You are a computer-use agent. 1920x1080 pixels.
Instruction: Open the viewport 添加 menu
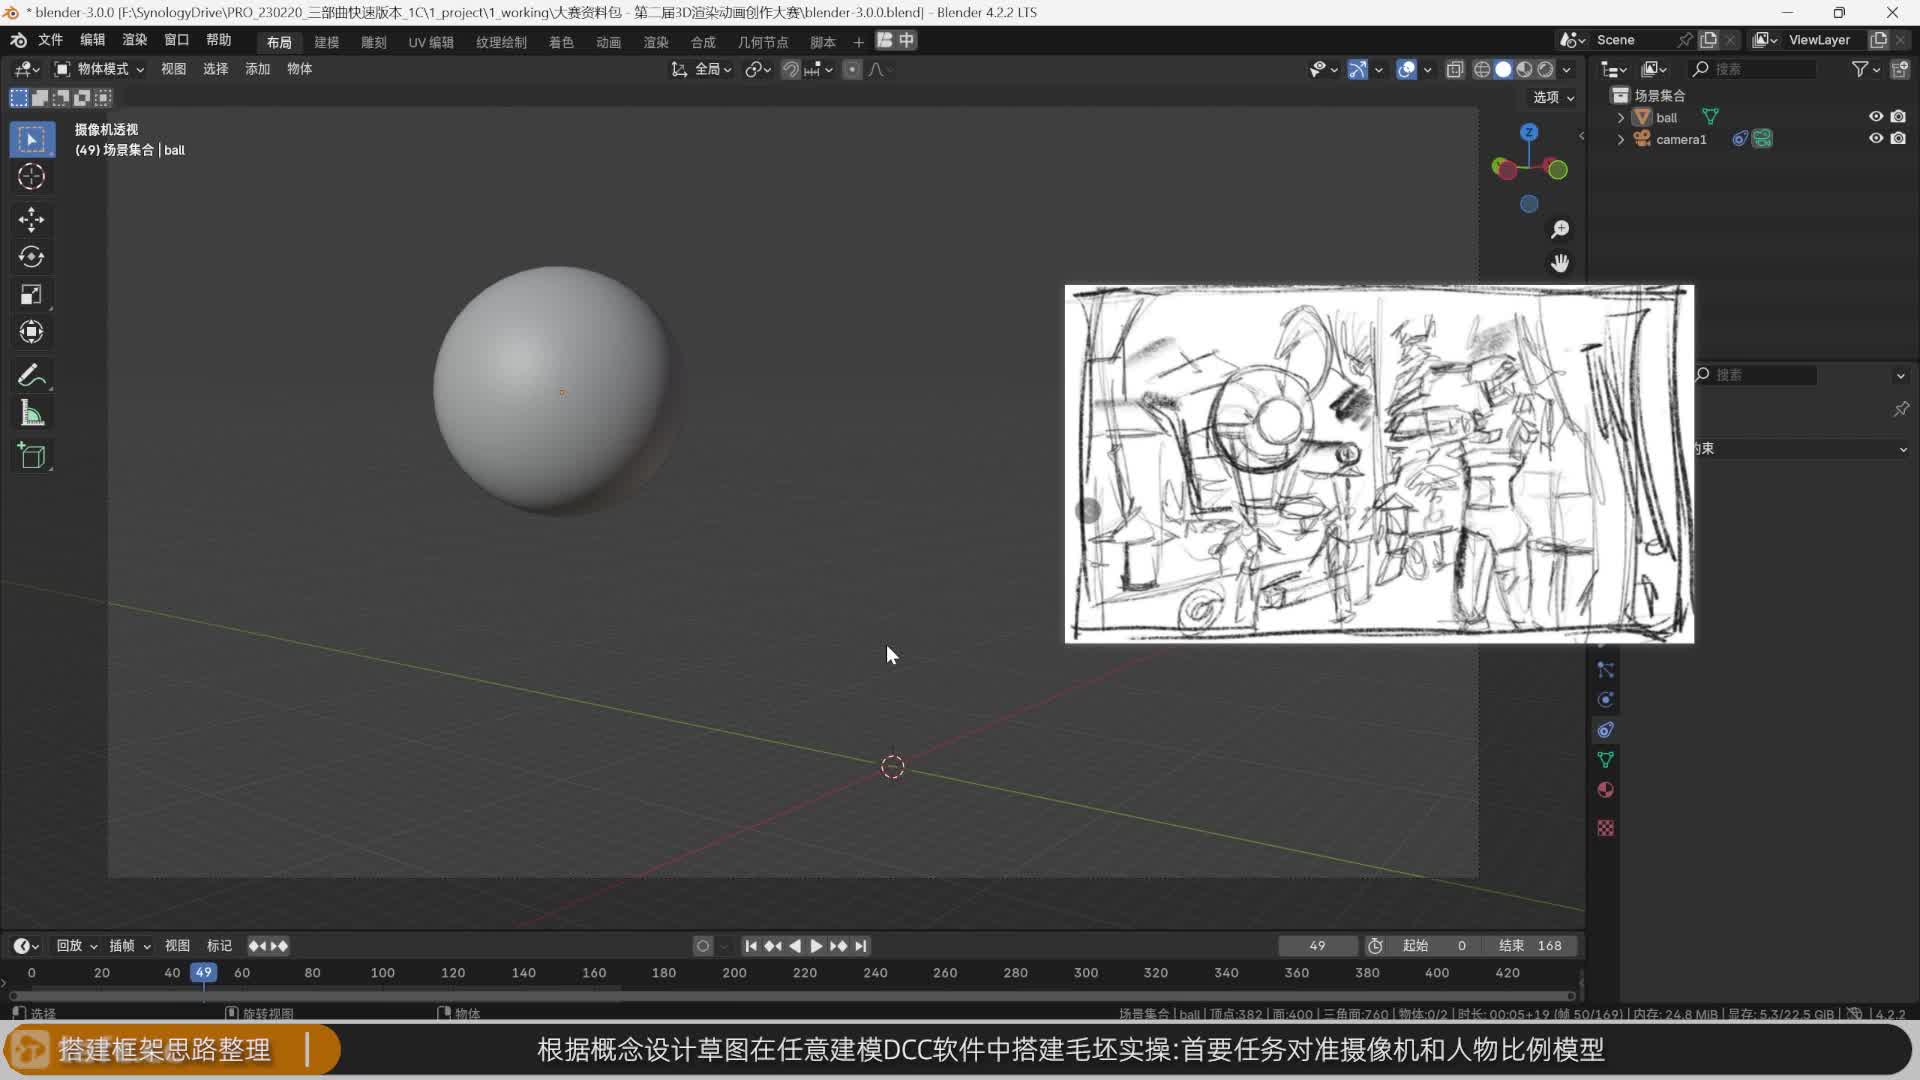(257, 69)
